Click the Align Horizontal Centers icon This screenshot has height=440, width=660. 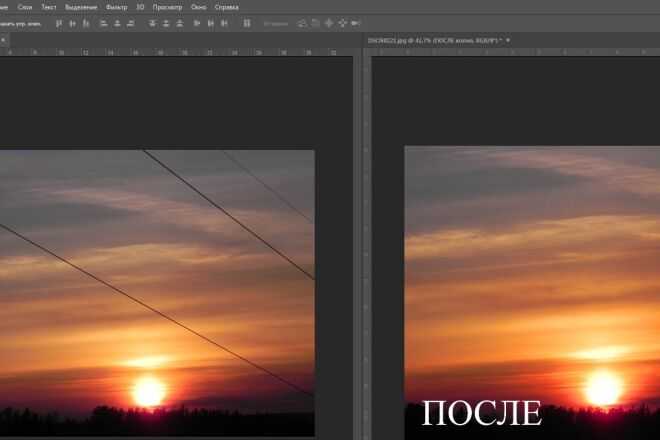tap(117, 24)
